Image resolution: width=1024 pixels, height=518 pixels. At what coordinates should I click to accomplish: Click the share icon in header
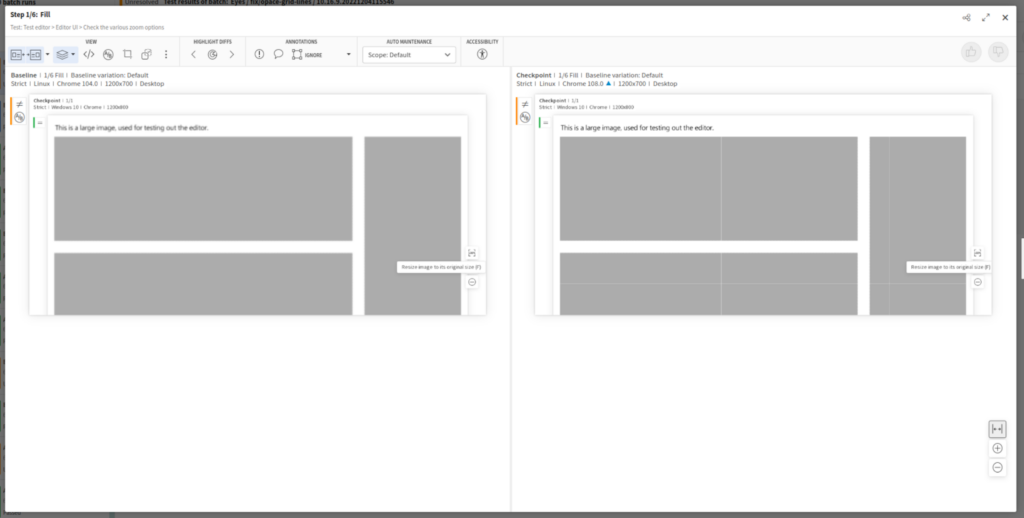tap(966, 17)
